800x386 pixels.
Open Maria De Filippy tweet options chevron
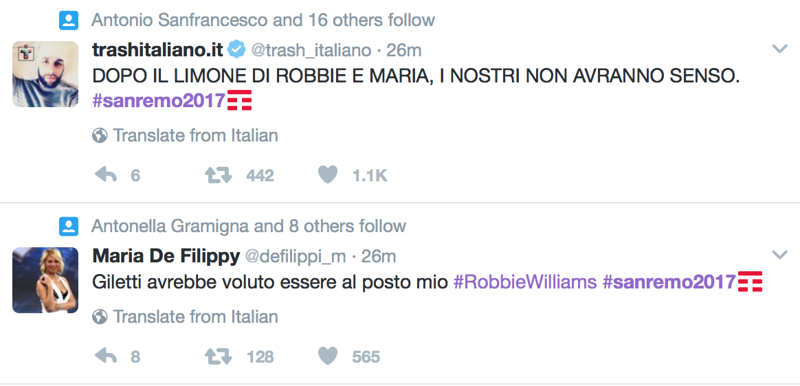pos(780,254)
